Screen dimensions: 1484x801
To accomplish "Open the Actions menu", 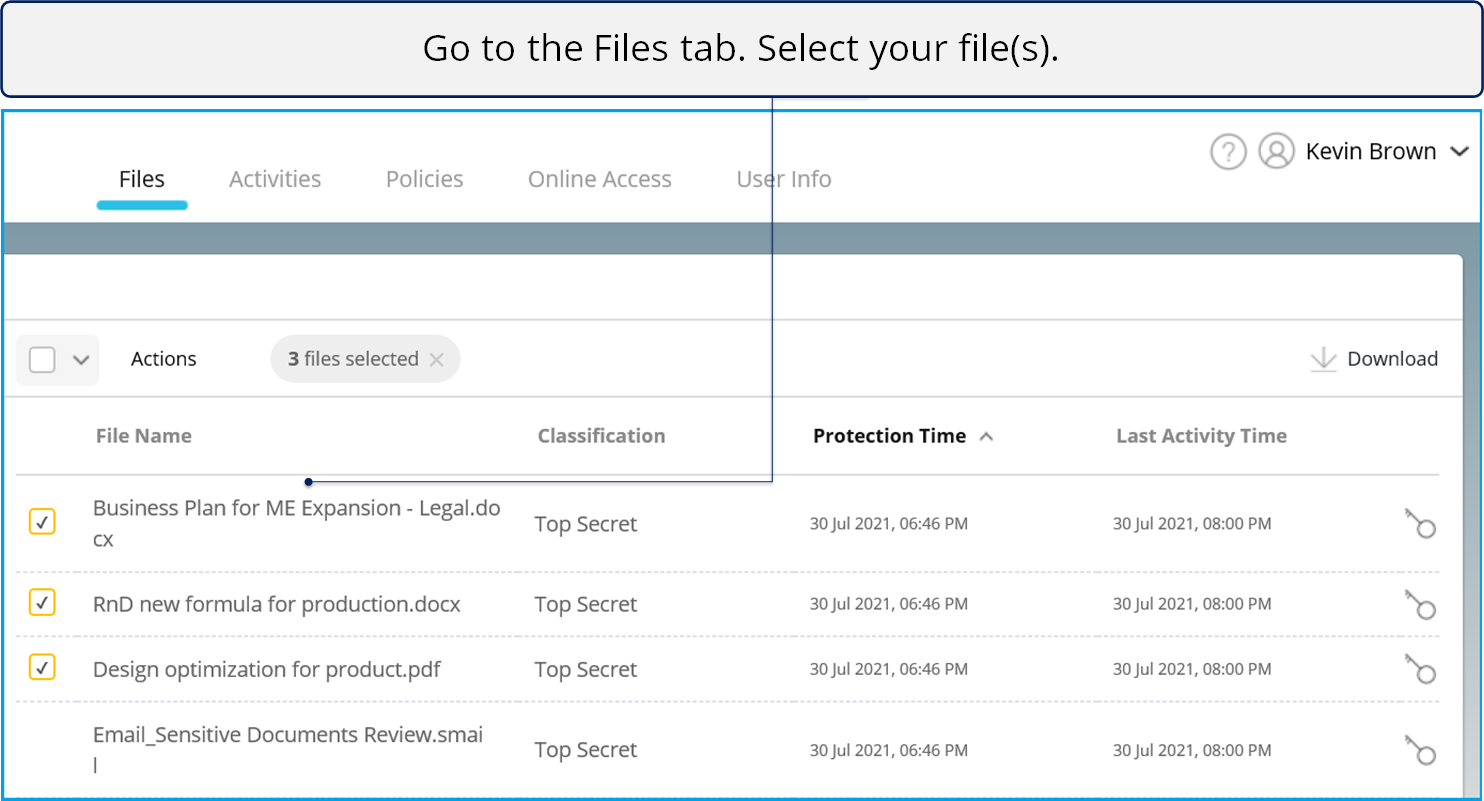I will point(164,359).
